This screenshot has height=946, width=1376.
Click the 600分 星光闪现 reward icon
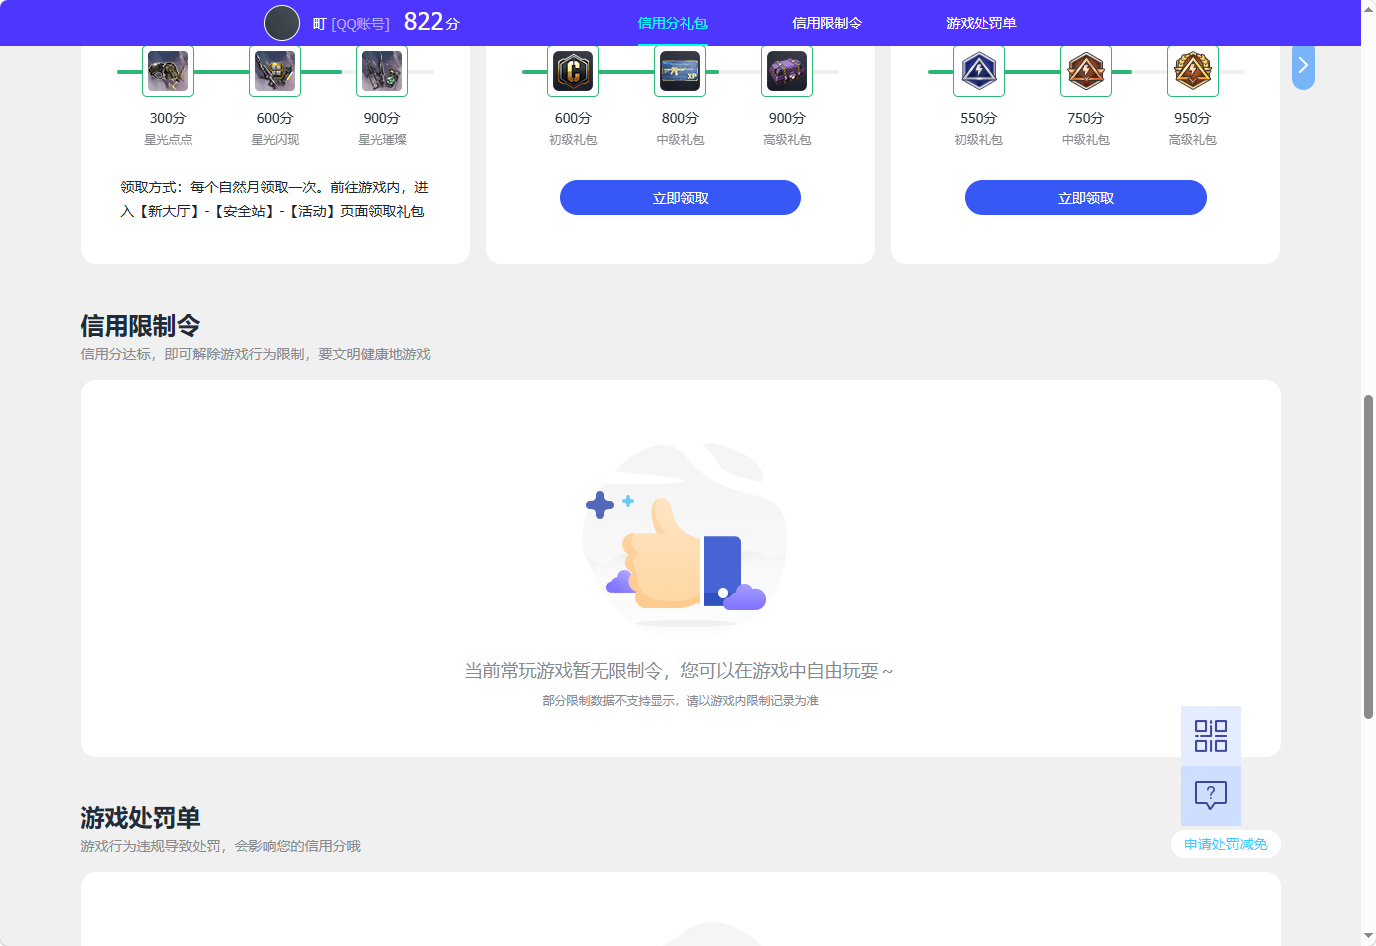tap(275, 71)
